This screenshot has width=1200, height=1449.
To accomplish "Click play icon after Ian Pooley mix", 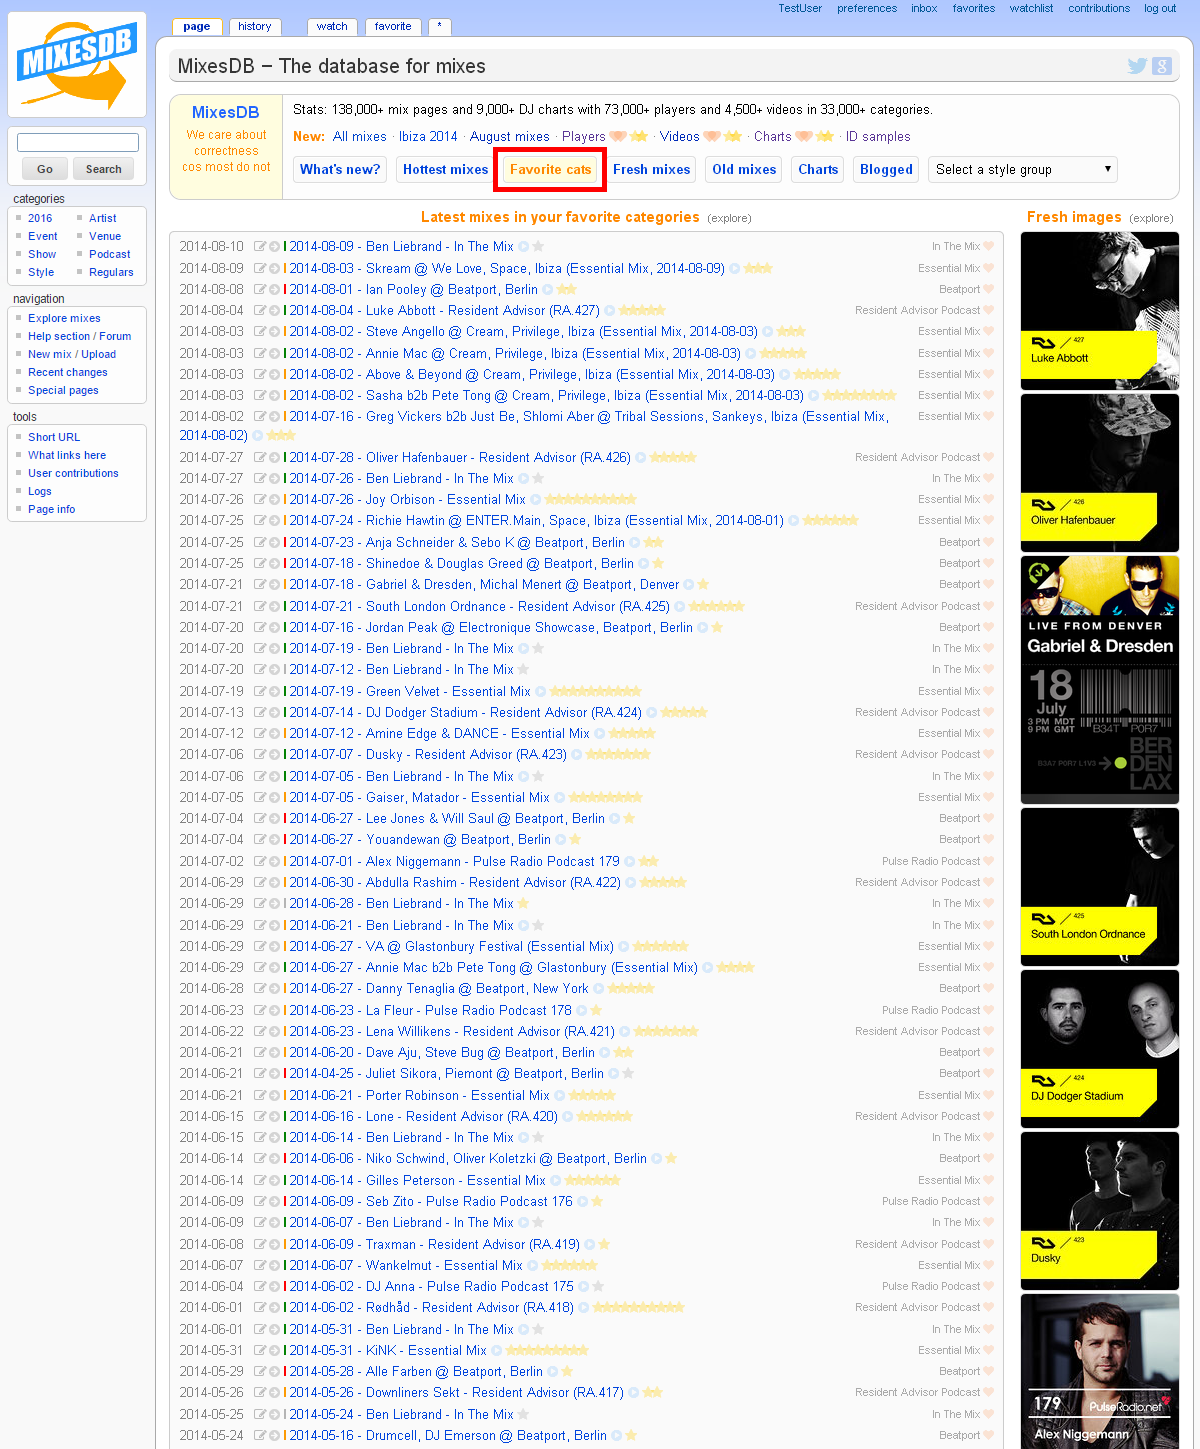I will click(548, 290).
